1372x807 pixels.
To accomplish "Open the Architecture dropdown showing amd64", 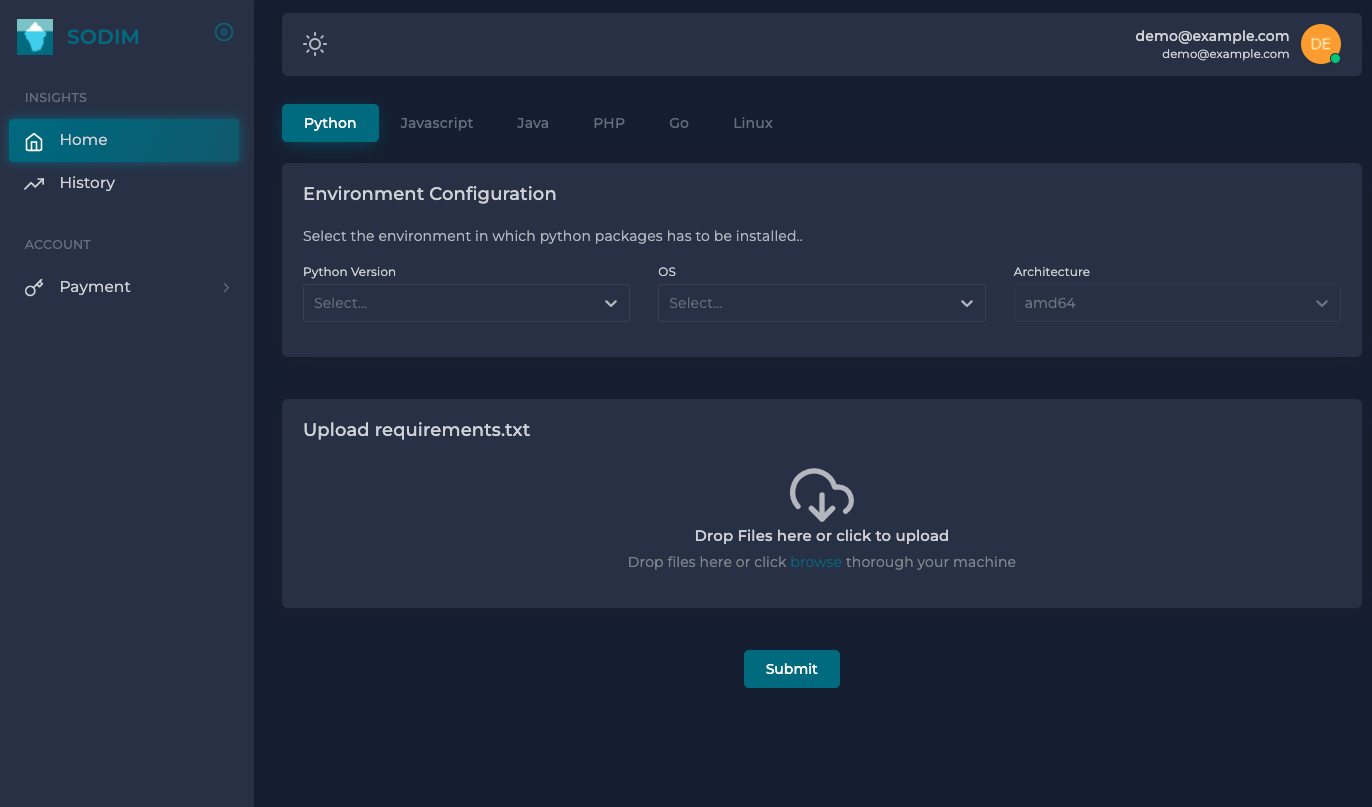I will 1176,303.
